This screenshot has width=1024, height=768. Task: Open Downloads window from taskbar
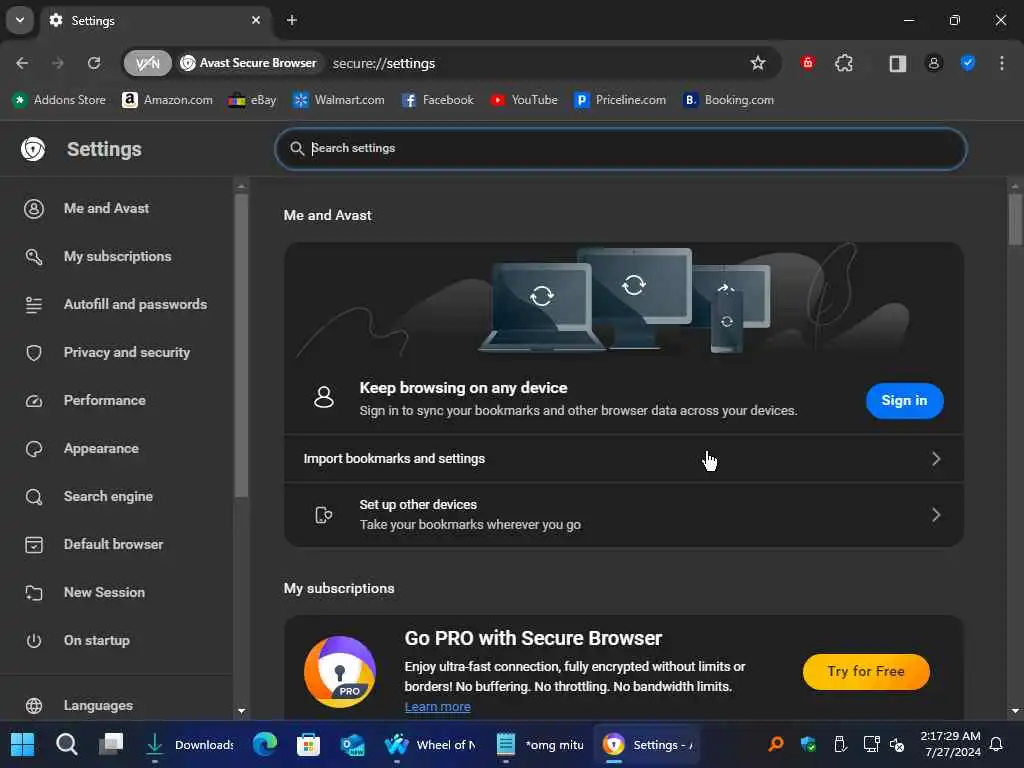point(188,744)
